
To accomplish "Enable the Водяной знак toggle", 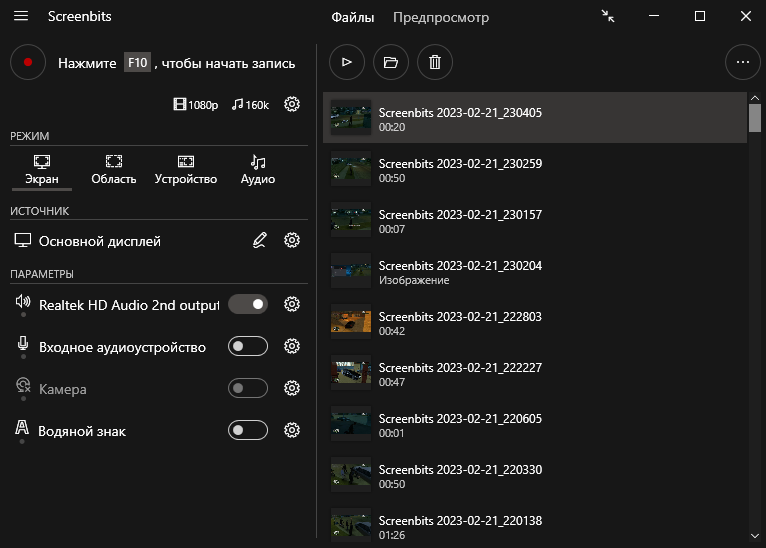I will 248,430.
